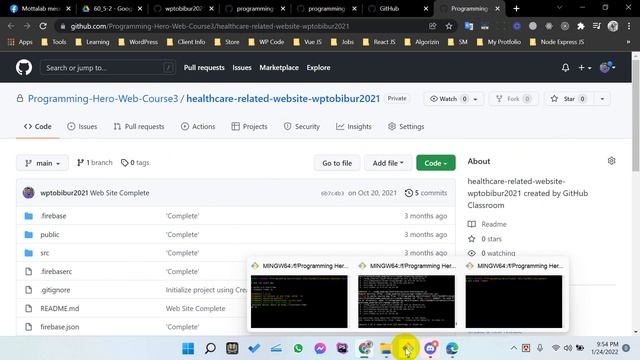Open the README.md file
The height and width of the screenshot is (360, 640).
(x=60, y=308)
